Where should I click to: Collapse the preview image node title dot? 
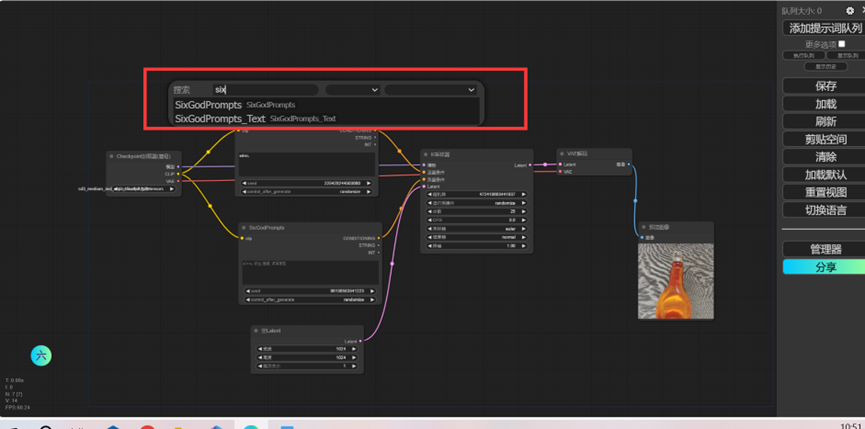click(644, 227)
